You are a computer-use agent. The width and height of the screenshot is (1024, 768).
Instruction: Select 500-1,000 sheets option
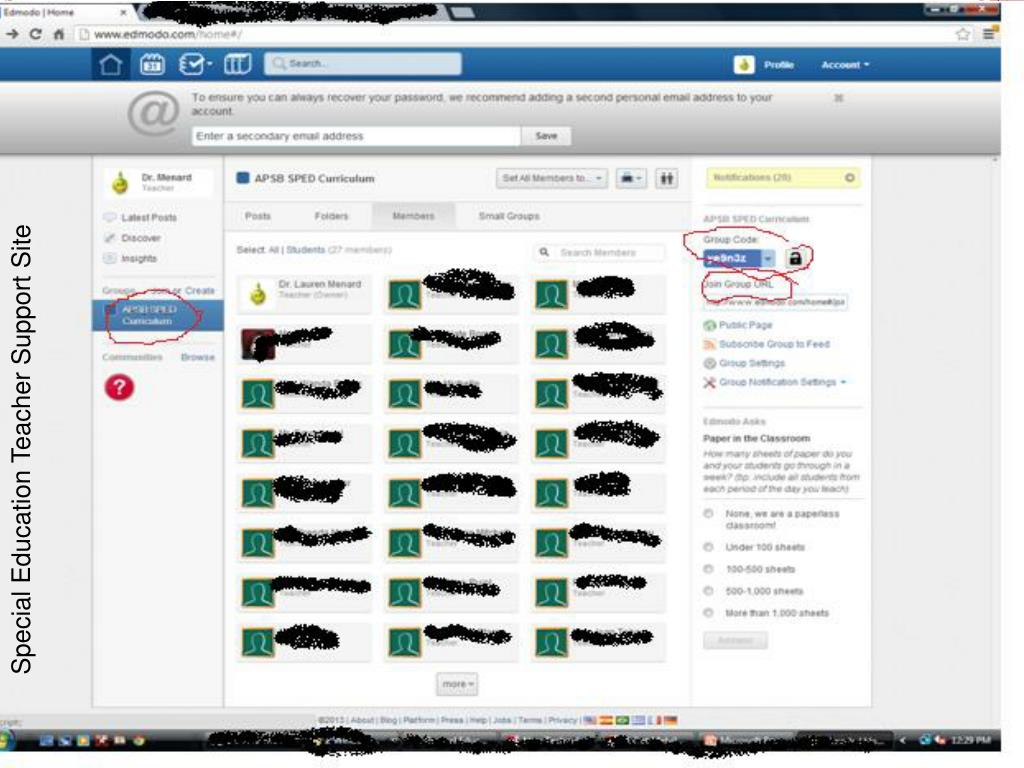pos(709,591)
